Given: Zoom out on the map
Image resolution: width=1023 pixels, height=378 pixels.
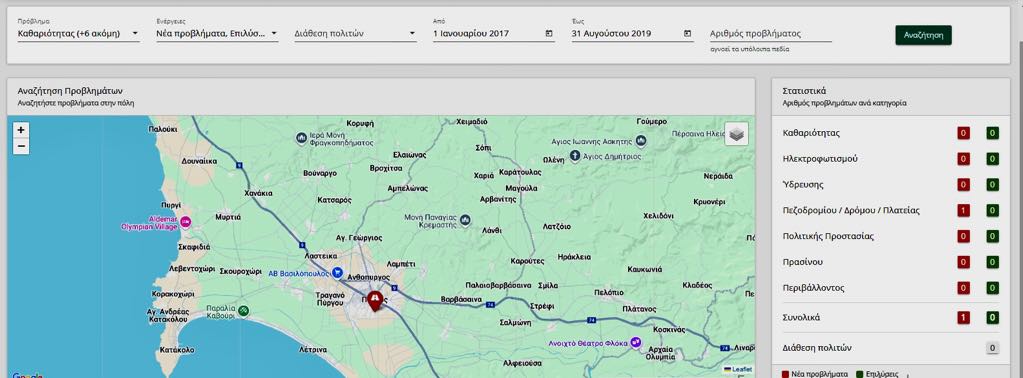Looking at the screenshot, I should click(x=21, y=146).
